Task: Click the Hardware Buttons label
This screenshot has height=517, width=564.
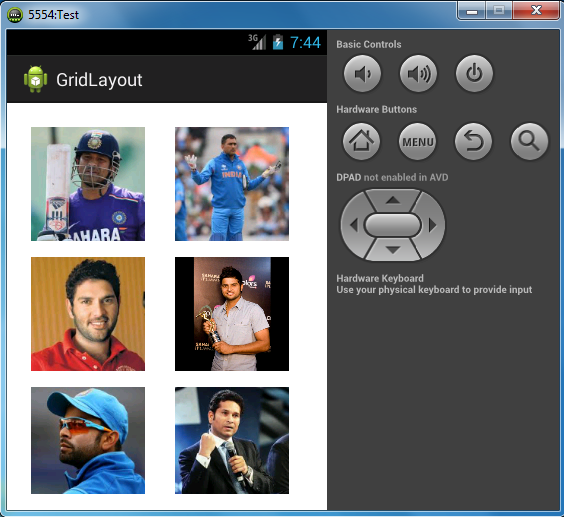Action: (377, 109)
